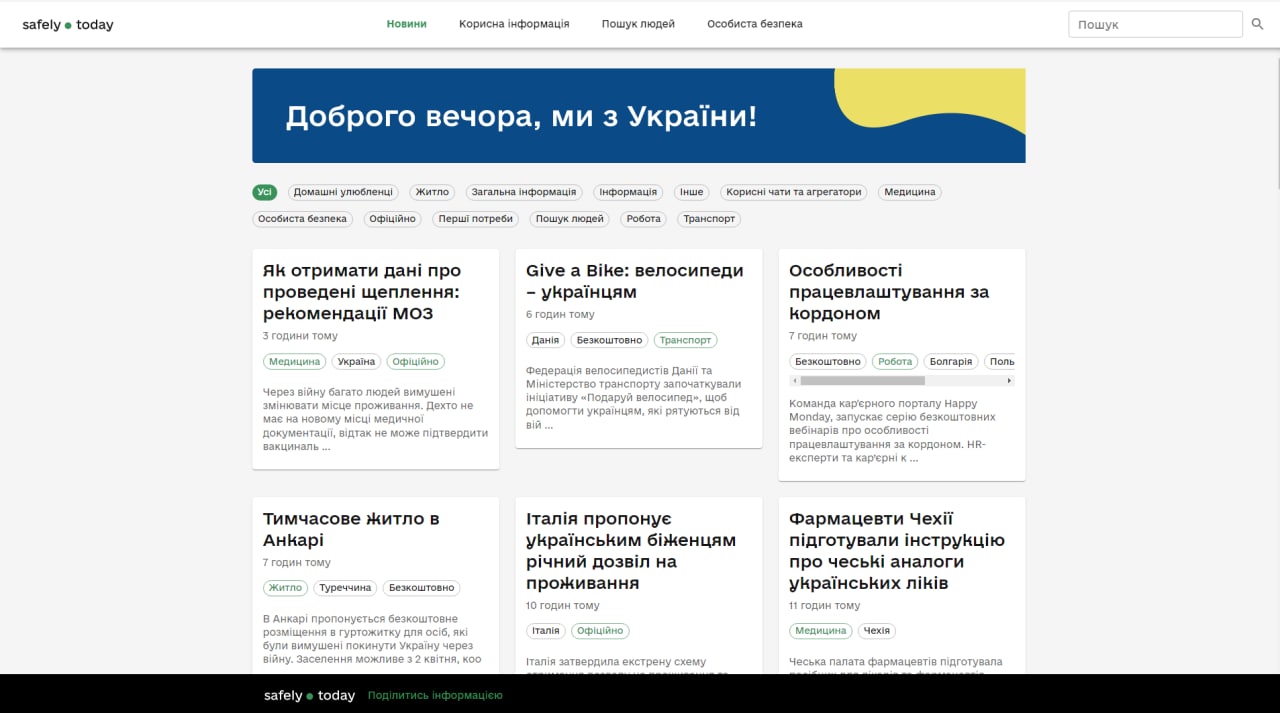Filter by Домашні улюбленці category
This screenshot has width=1280, height=713.
tap(343, 192)
